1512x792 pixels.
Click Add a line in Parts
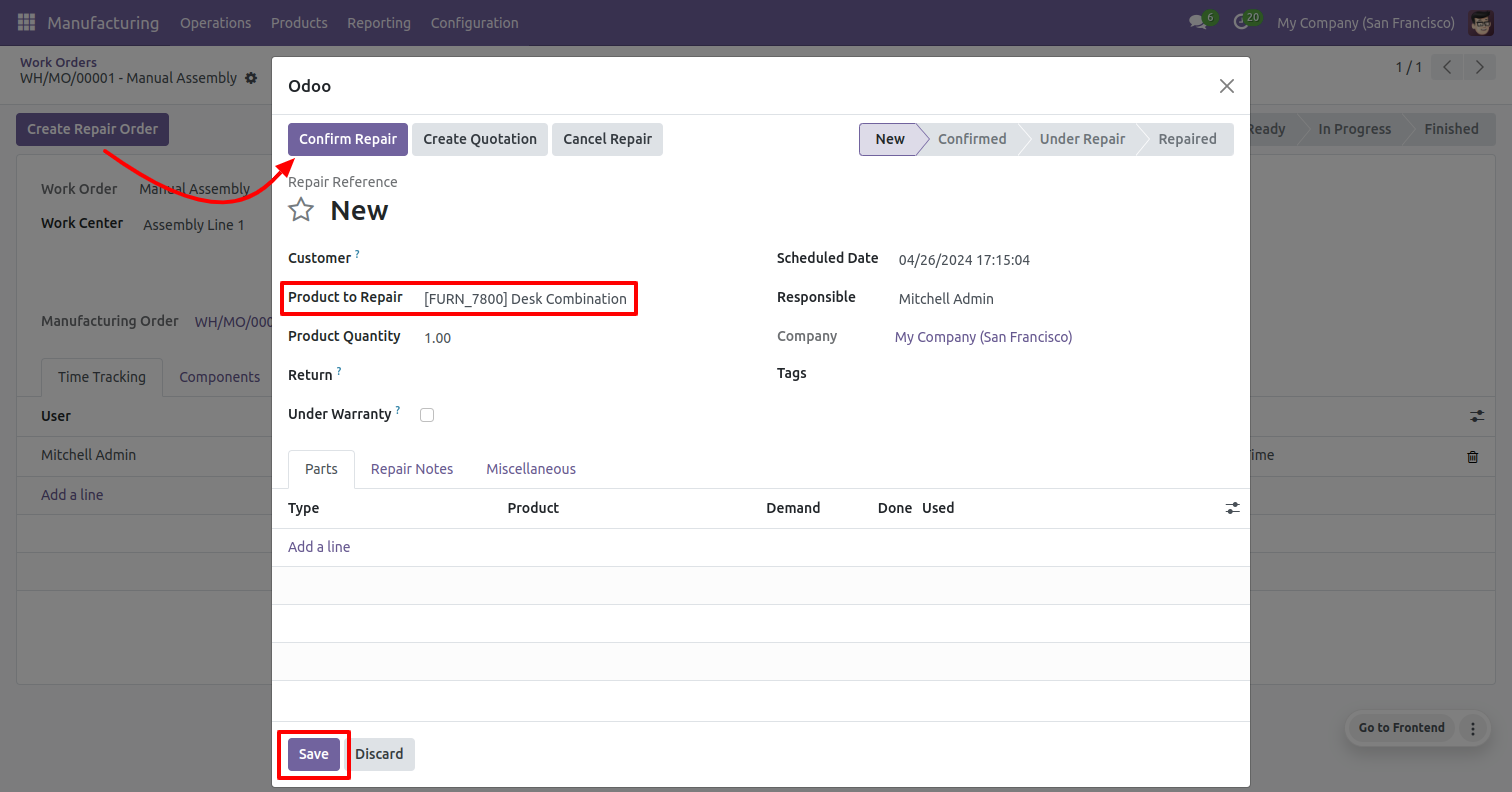coord(319,547)
